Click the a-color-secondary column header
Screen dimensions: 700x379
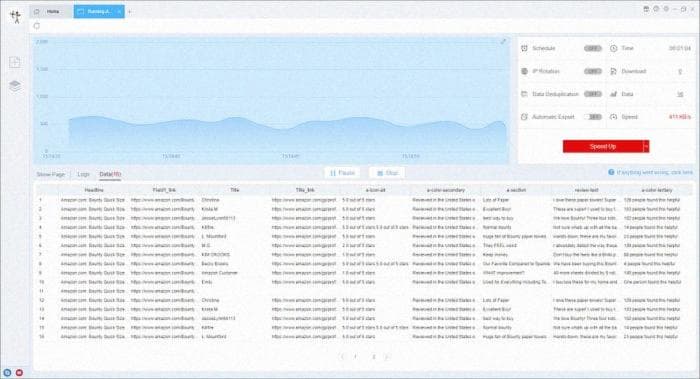446,190
